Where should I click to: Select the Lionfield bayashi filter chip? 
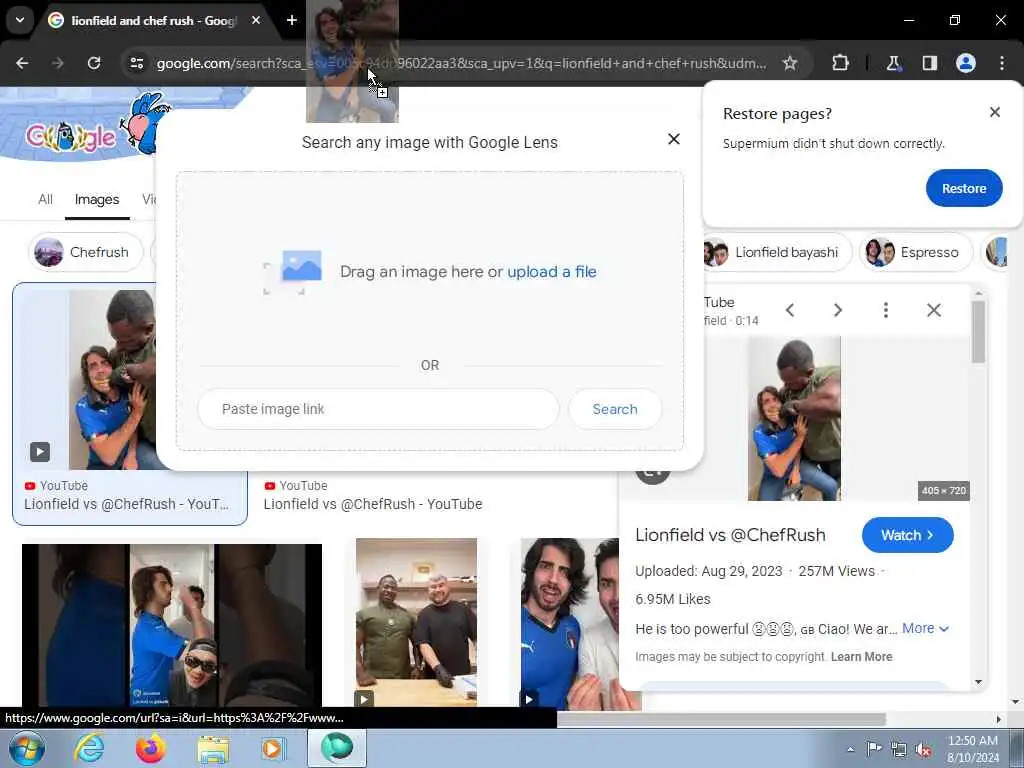[775, 252]
